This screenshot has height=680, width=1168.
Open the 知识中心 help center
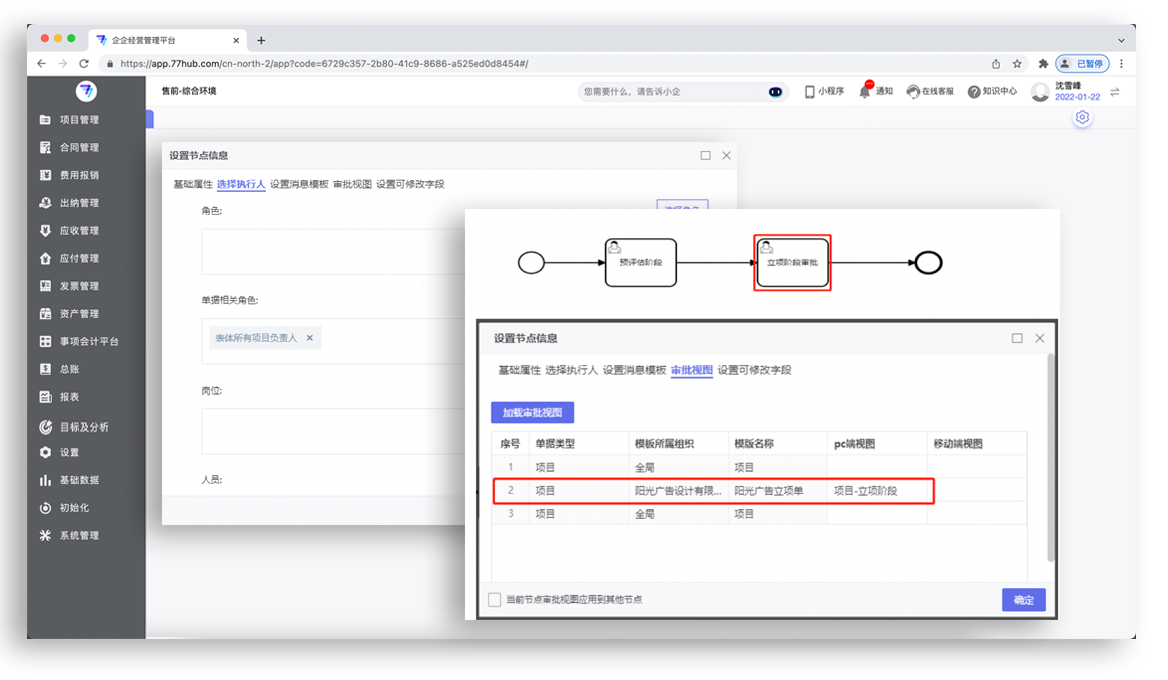click(x=974, y=91)
